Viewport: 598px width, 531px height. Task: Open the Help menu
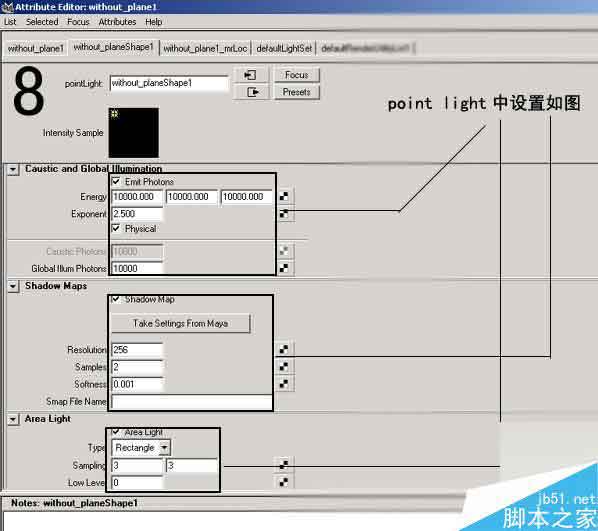154,22
